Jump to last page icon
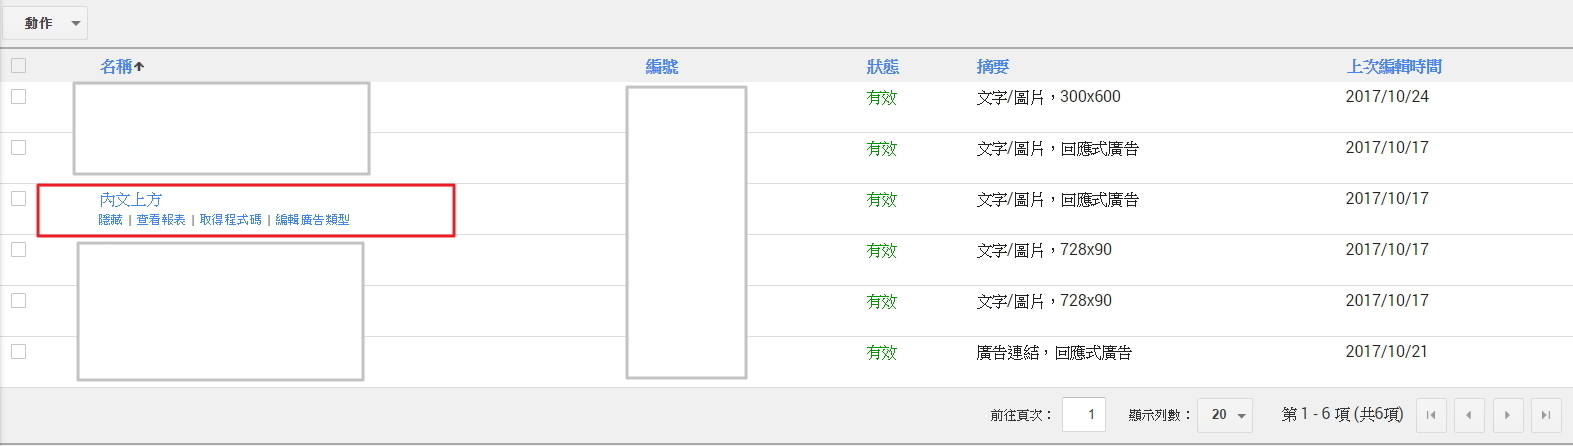 pos(1545,415)
